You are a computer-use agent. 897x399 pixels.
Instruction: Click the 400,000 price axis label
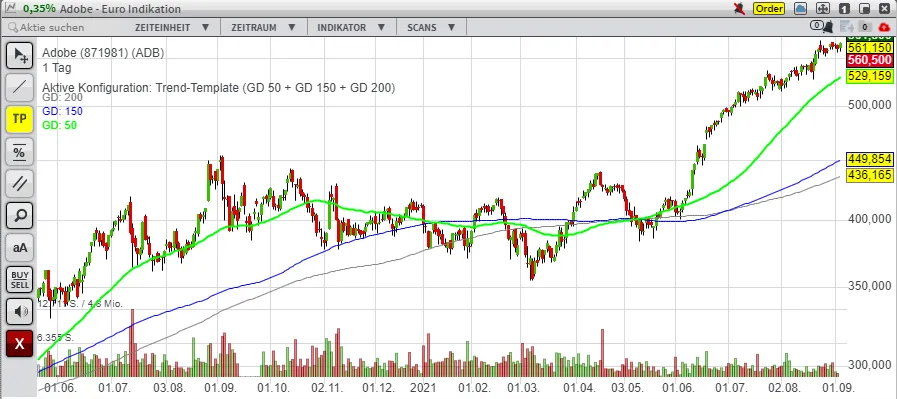tap(871, 219)
